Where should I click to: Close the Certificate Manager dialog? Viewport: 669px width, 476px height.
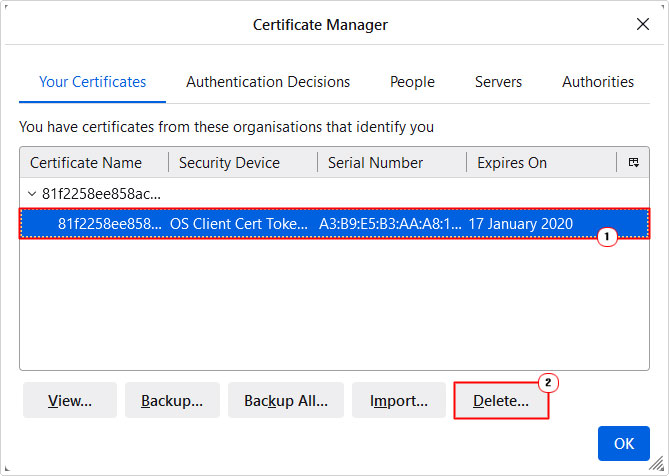click(643, 24)
